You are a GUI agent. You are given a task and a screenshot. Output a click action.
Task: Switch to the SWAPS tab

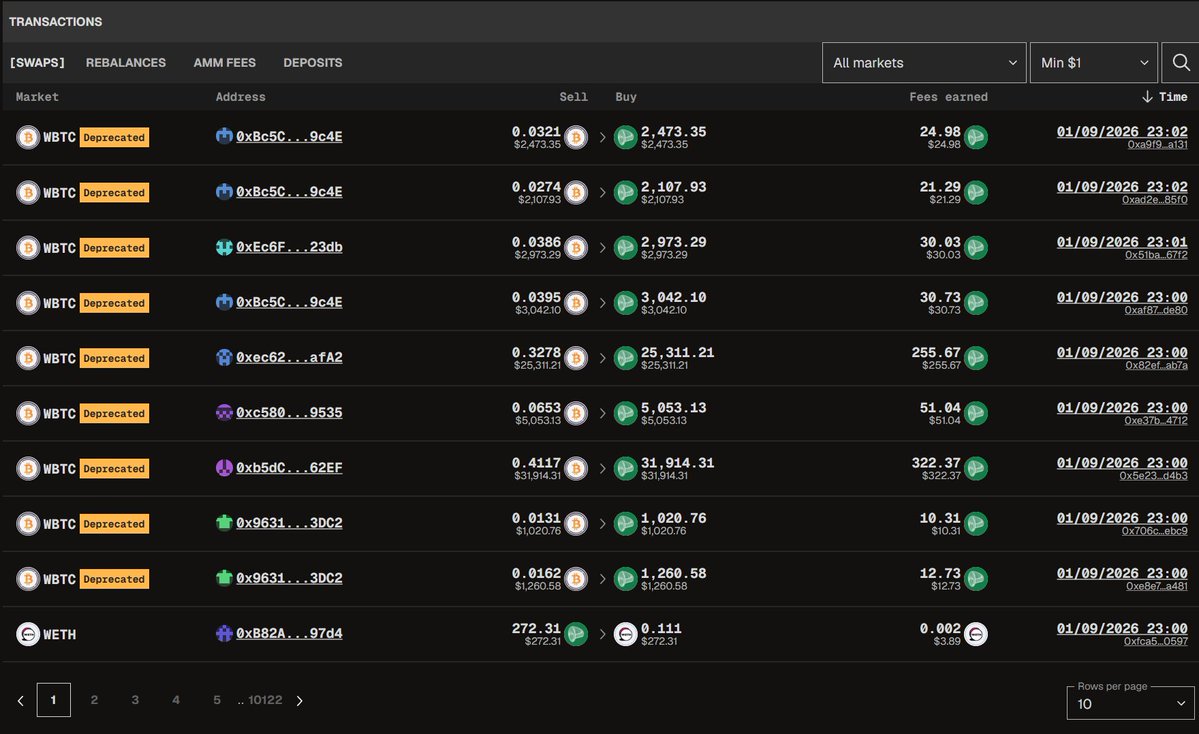pyautogui.click(x=37, y=63)
